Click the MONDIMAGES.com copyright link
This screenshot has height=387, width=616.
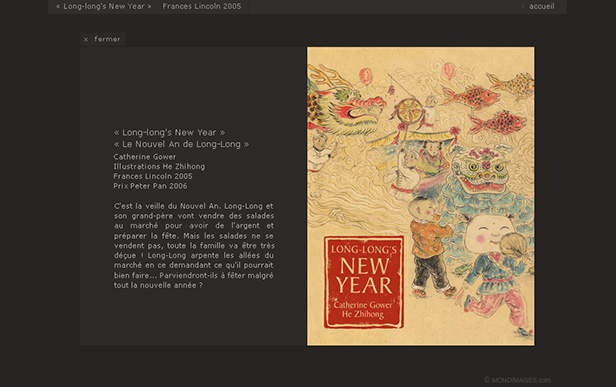pyautogui.click(x=517, y=380)
